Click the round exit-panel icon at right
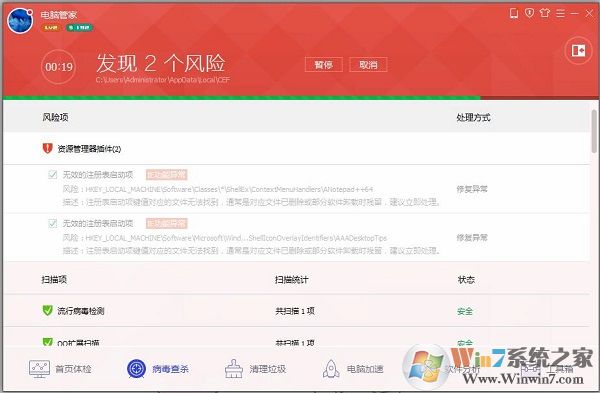The height and width of the screenshot is (393, 600). click(x=578, y=51)
